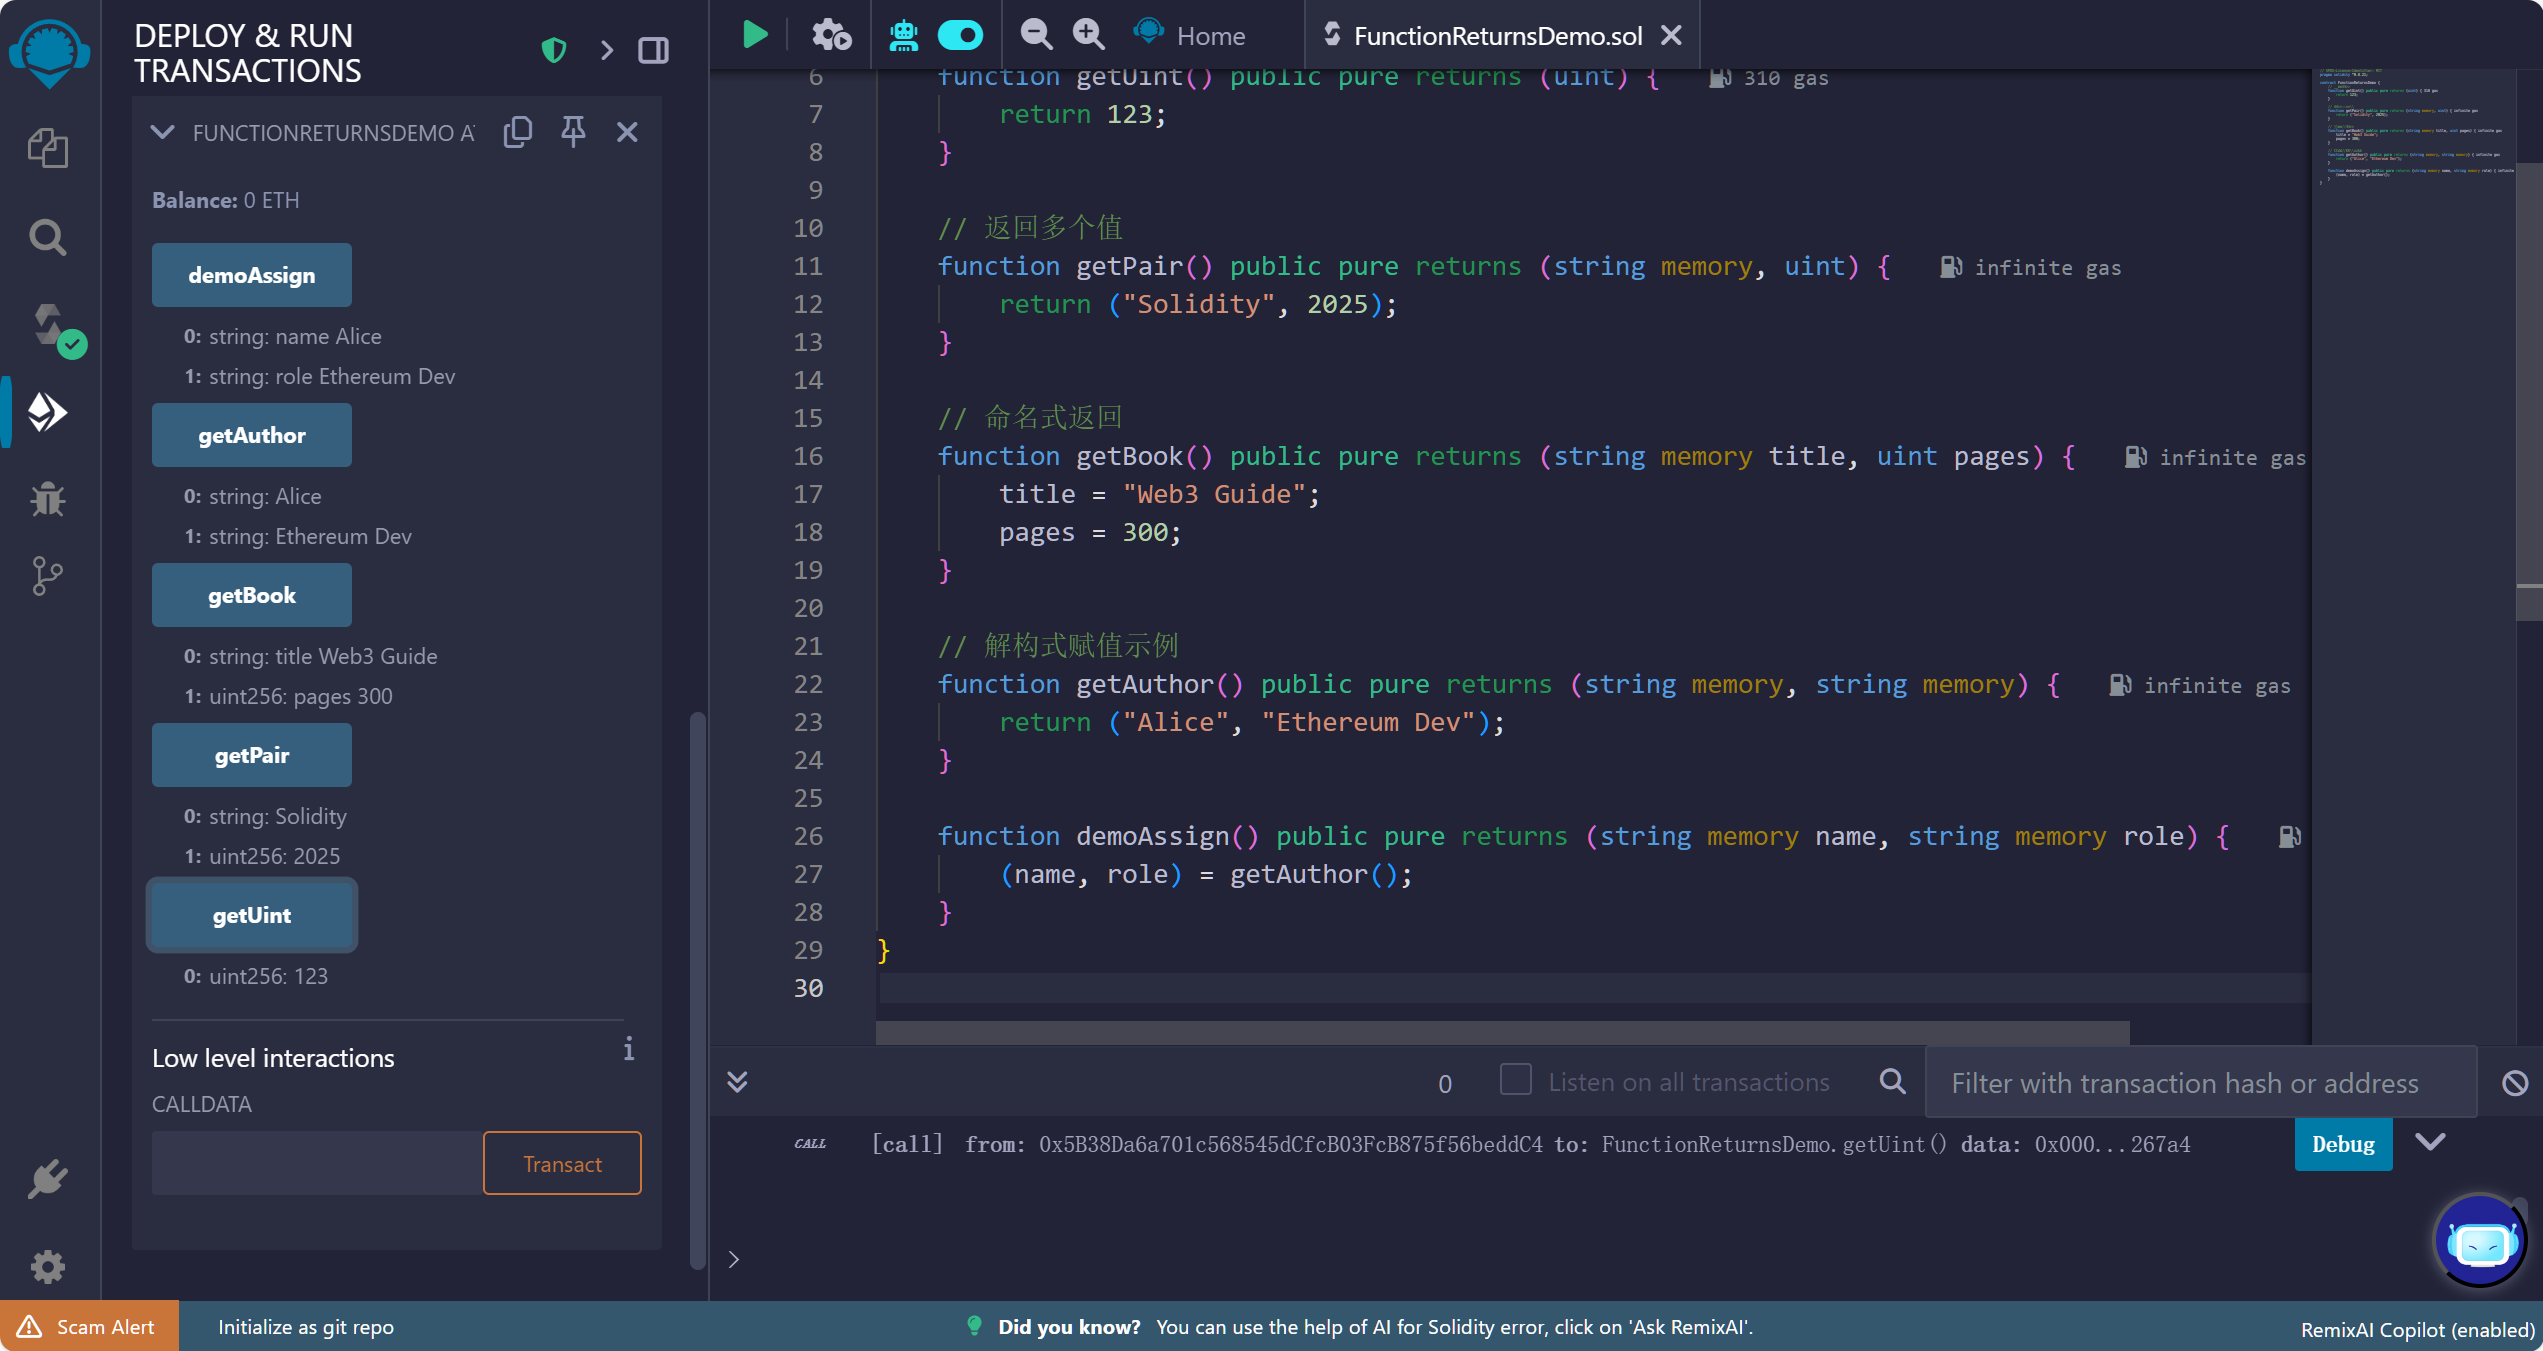Image resolution: width=2543 pixels, height=1351 pixels.
Task: Zoom in on the editor
Action: point(1088,33)
